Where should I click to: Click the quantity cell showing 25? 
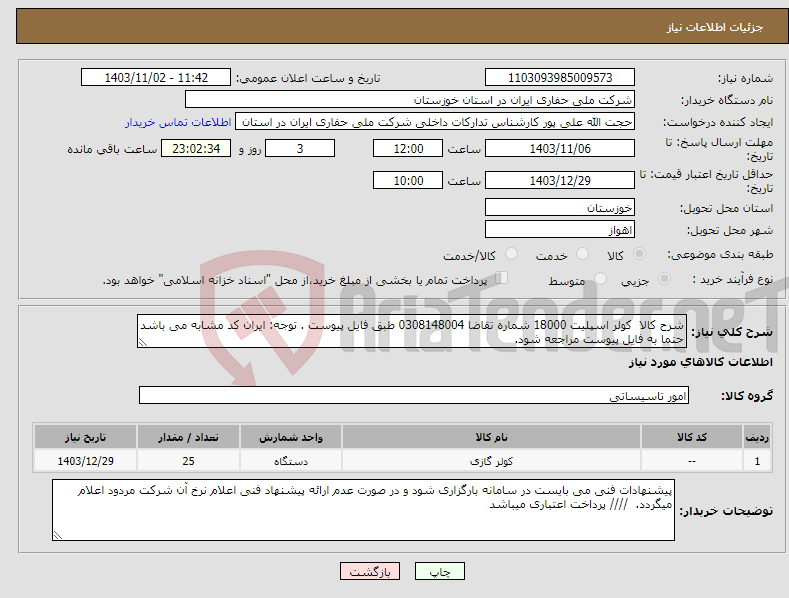[188, 461]
